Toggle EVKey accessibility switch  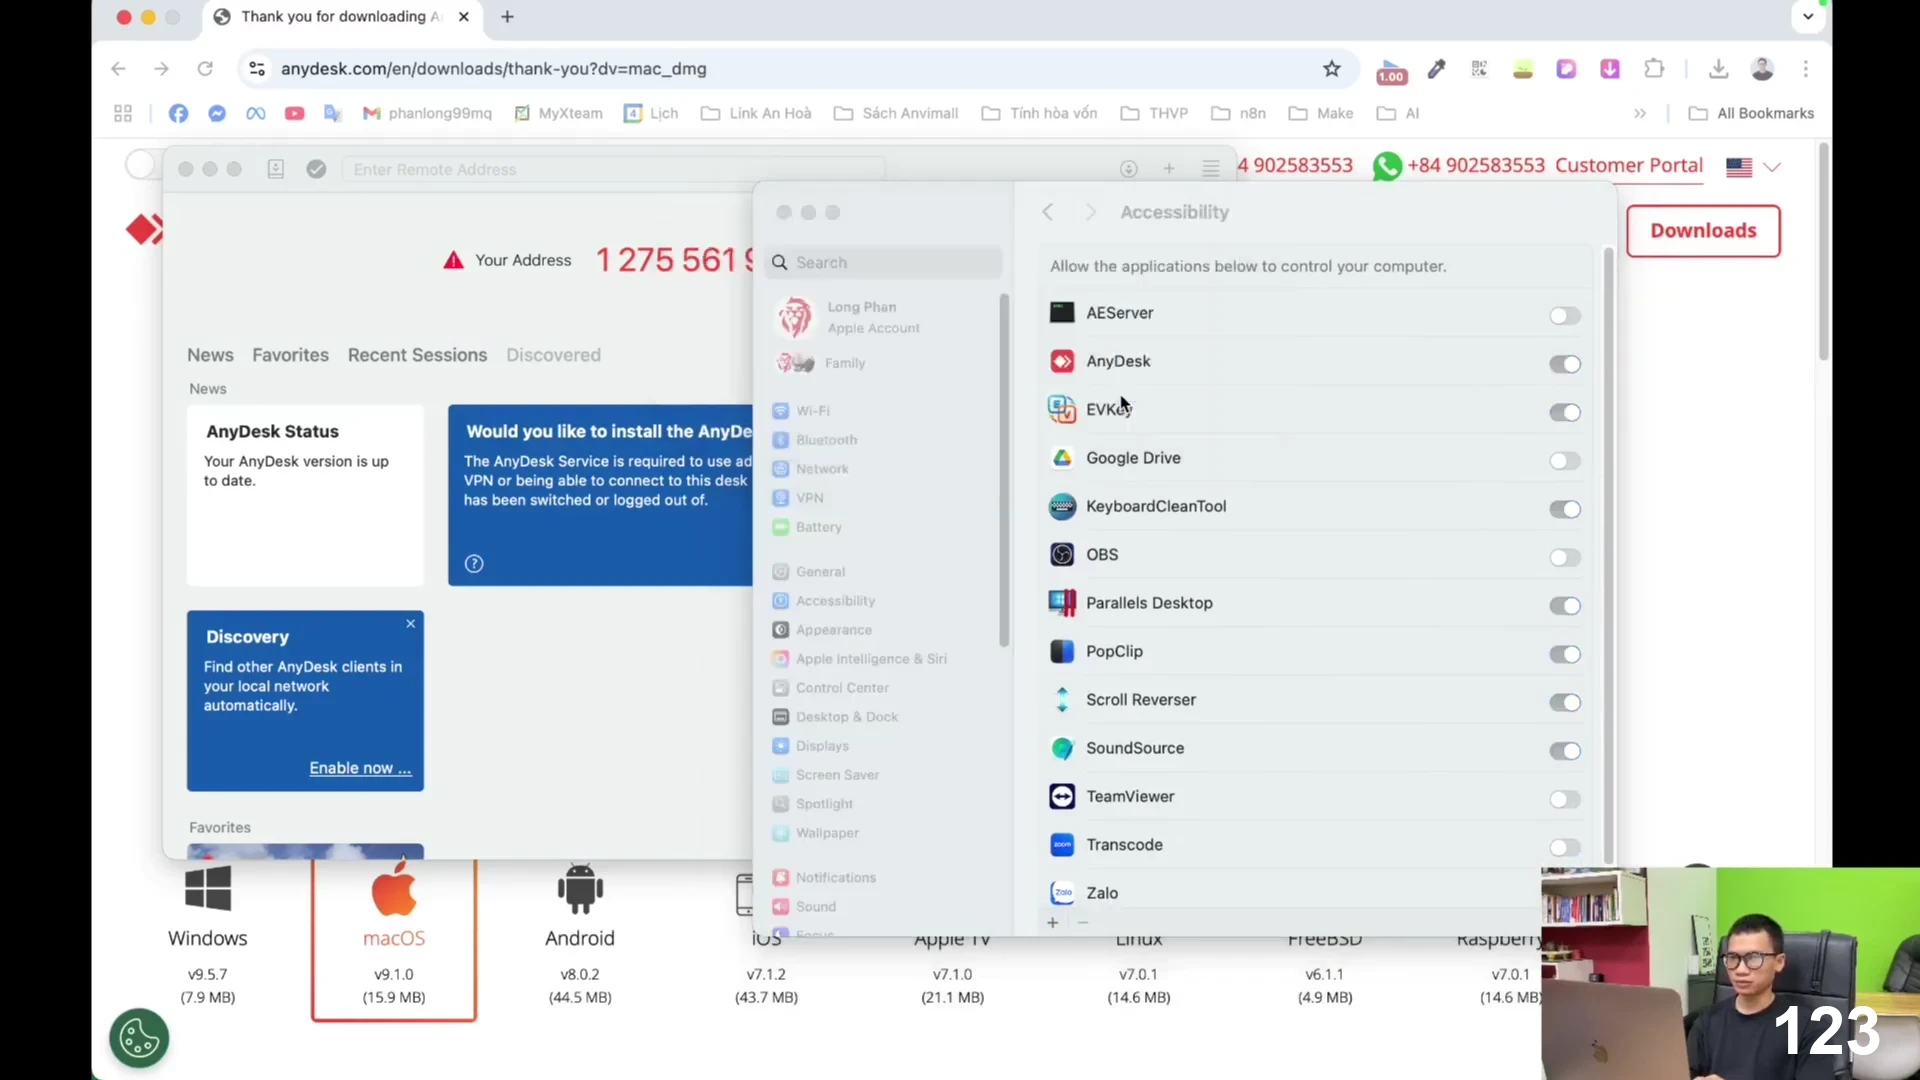pos(1565,412)
